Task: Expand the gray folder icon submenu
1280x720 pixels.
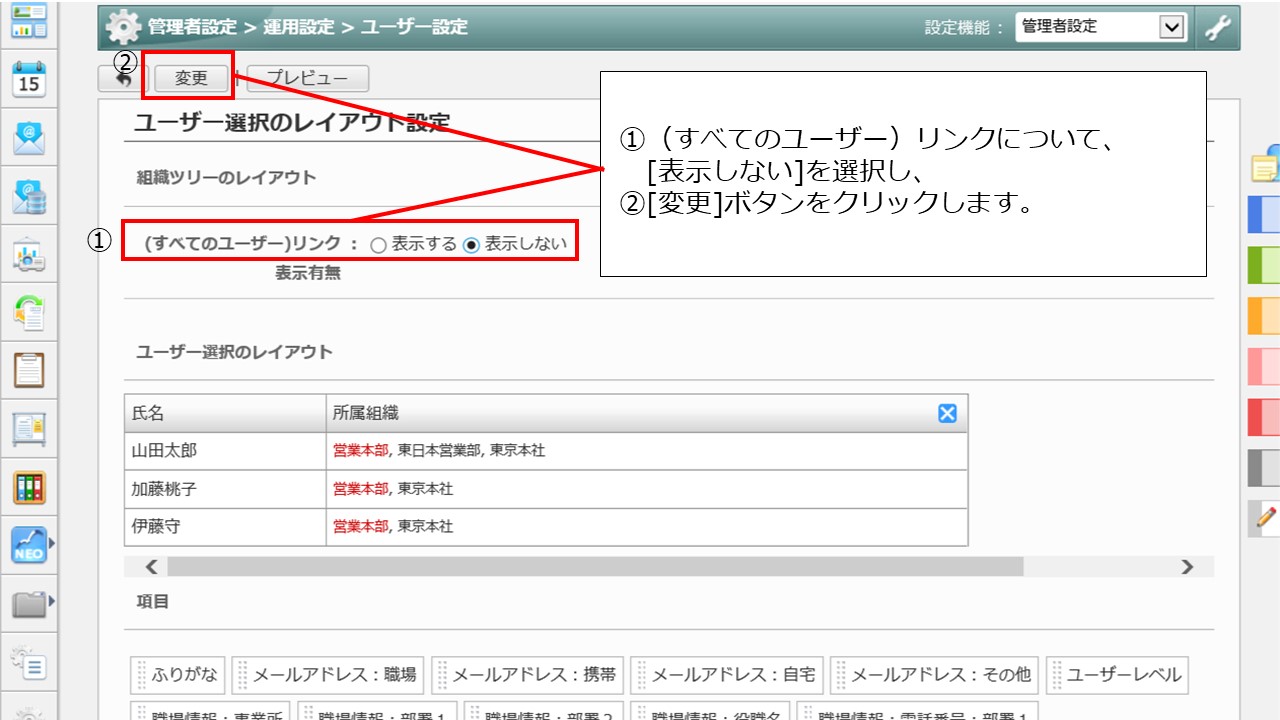Action: click(x=50, y=603)
